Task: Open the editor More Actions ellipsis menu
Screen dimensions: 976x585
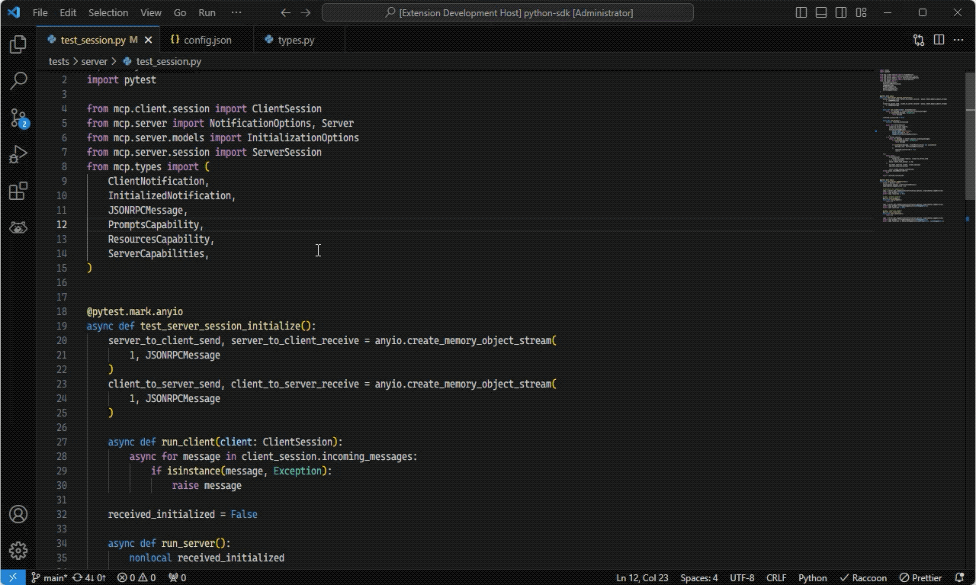Action: (x=958, y=40)
